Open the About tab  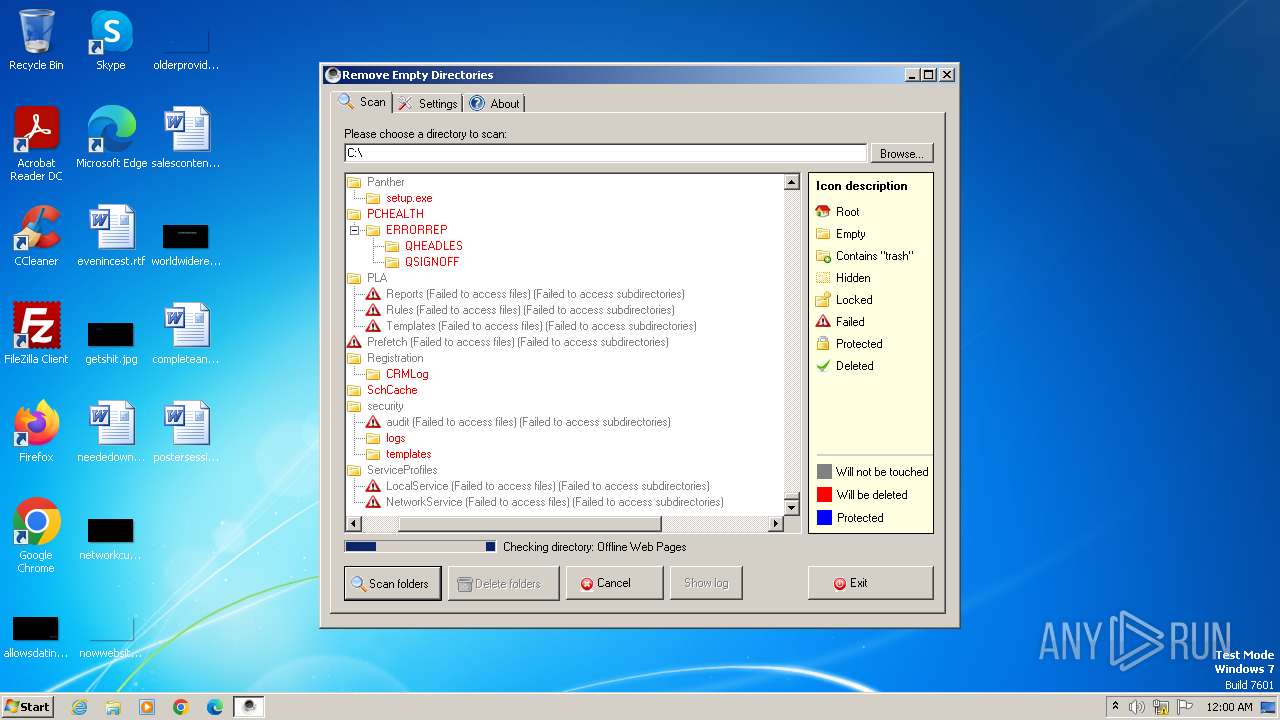(x=494, y=104)
